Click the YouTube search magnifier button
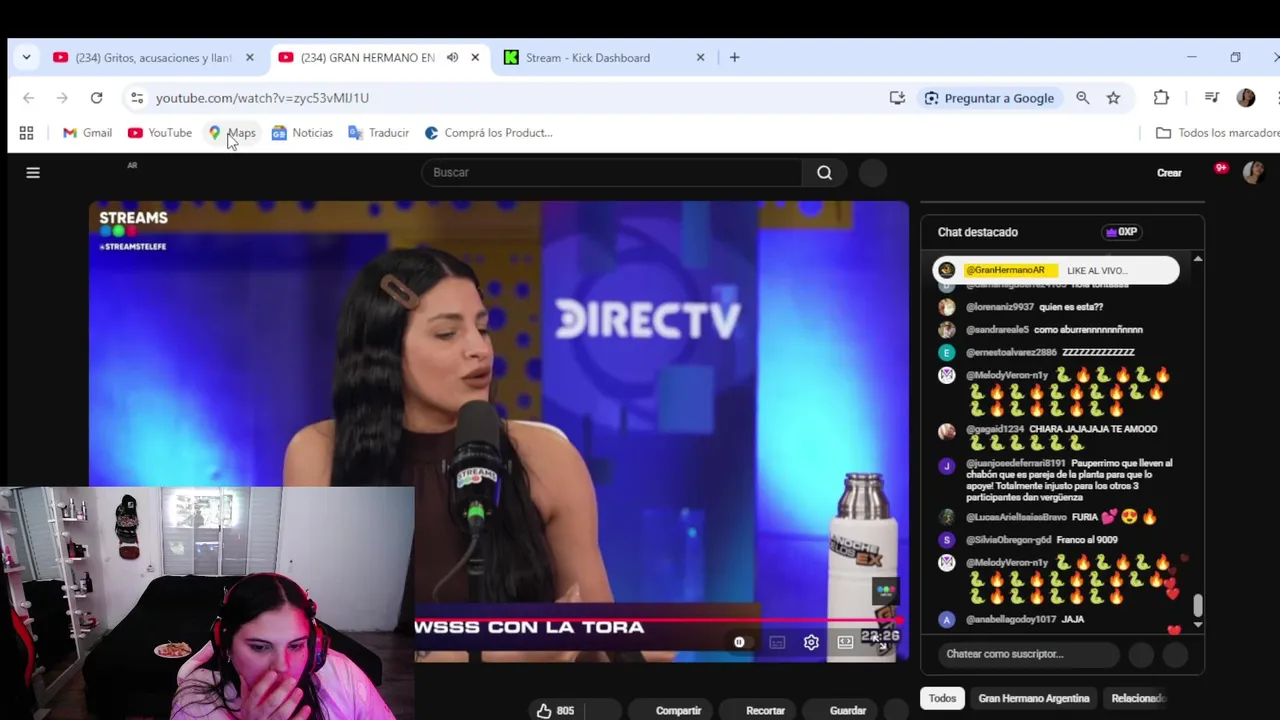Image resolution: width=1280 pixels, height=720 pixels. click(x=824, y=173)
